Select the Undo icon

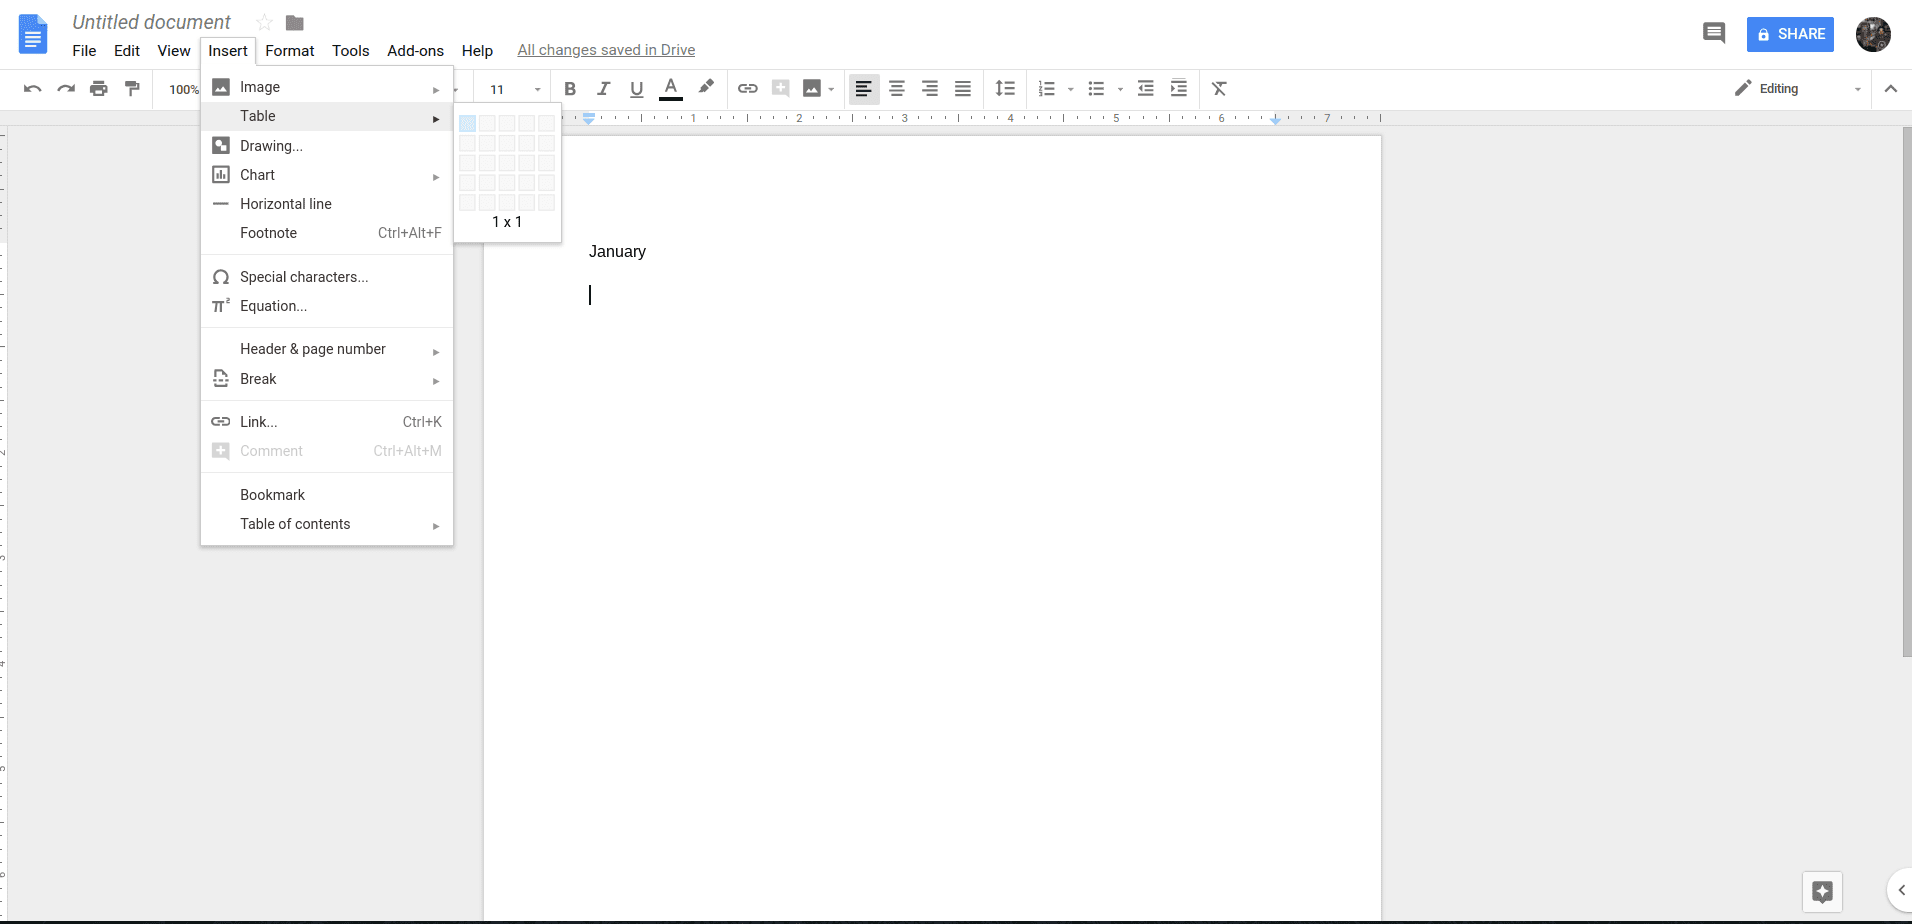32,88
